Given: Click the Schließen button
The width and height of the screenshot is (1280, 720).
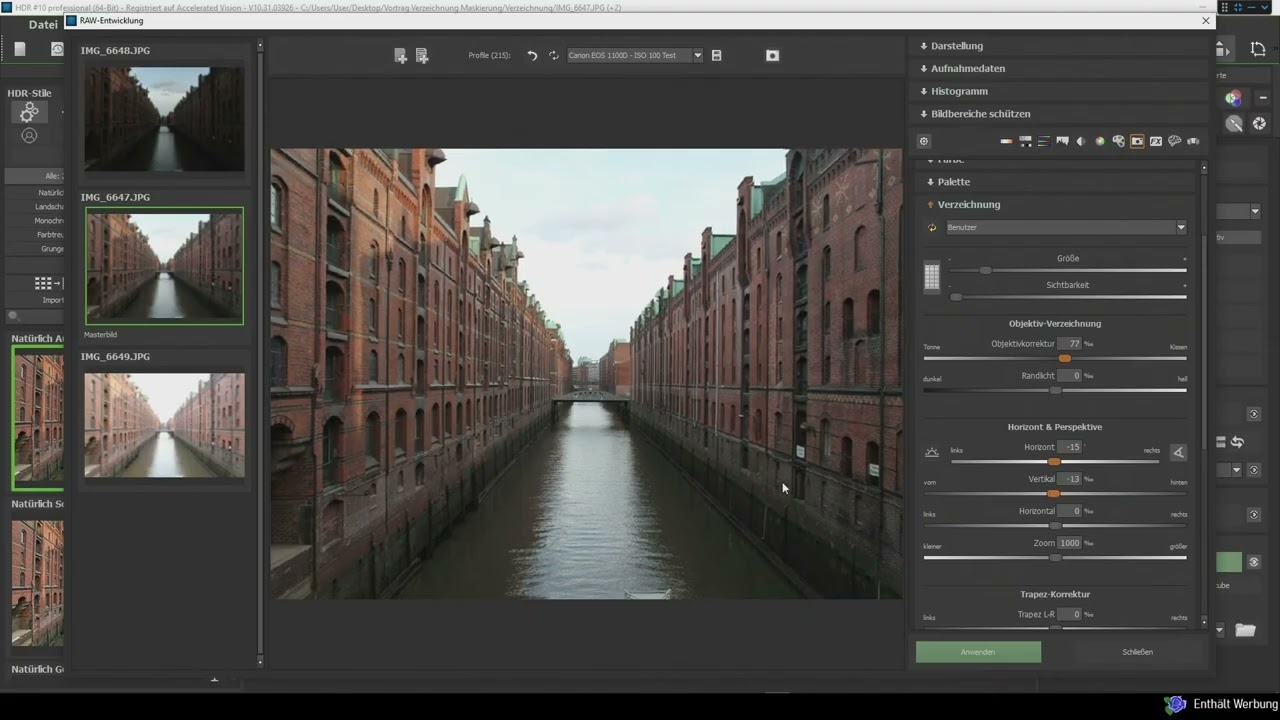Looking at the screenshot, I should click(x=1137, y=652).
